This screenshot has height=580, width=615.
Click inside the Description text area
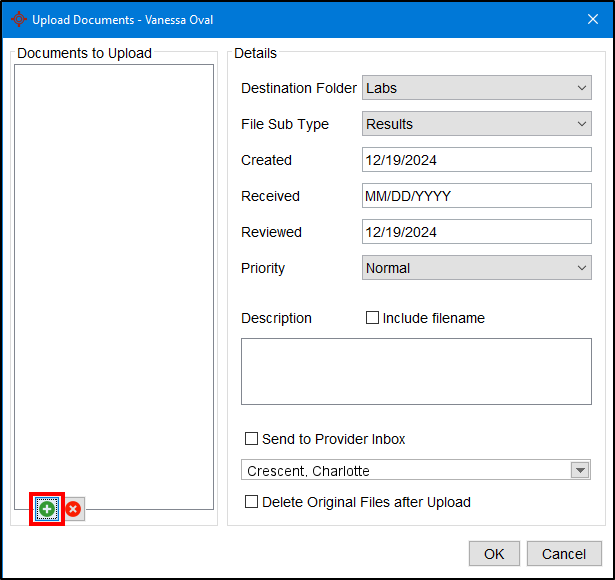(416, 371)
